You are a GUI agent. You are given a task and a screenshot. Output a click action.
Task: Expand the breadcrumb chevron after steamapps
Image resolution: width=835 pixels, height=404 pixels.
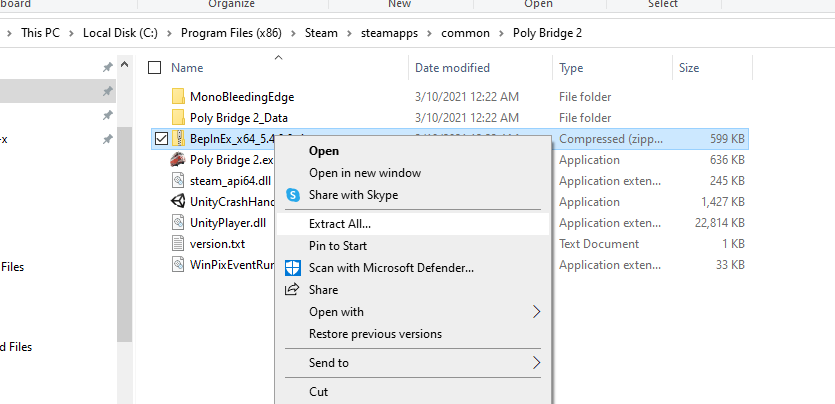(x=432, y=33)
